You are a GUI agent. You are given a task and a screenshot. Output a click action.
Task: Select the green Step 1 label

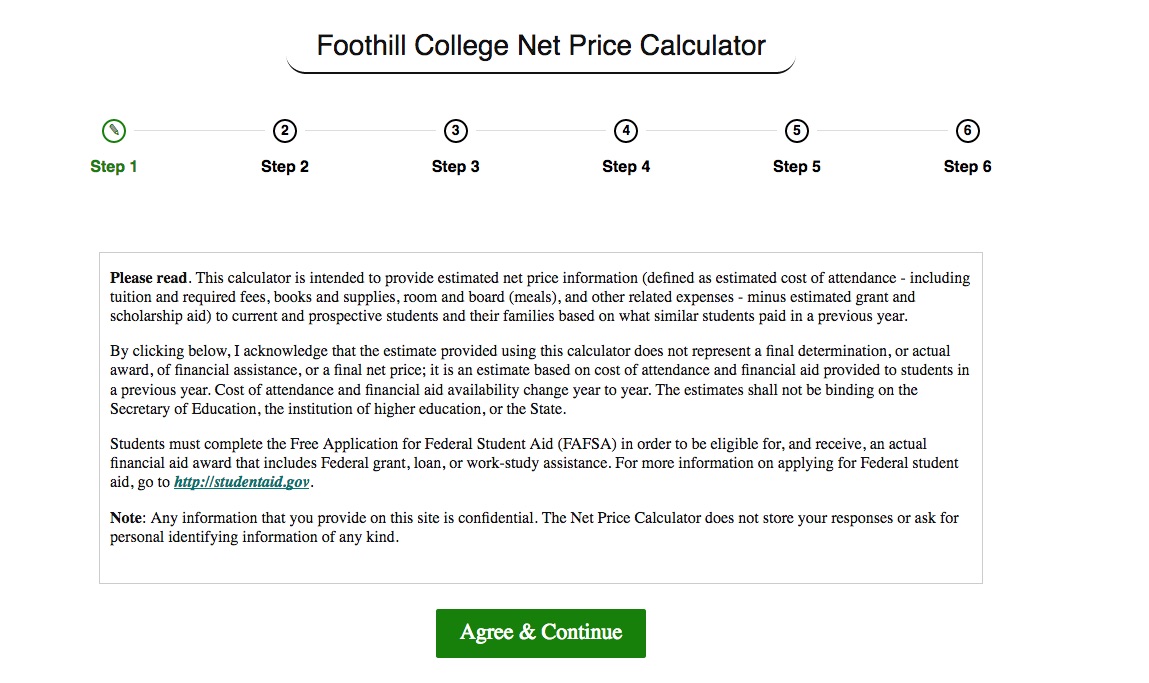point(114,166)
